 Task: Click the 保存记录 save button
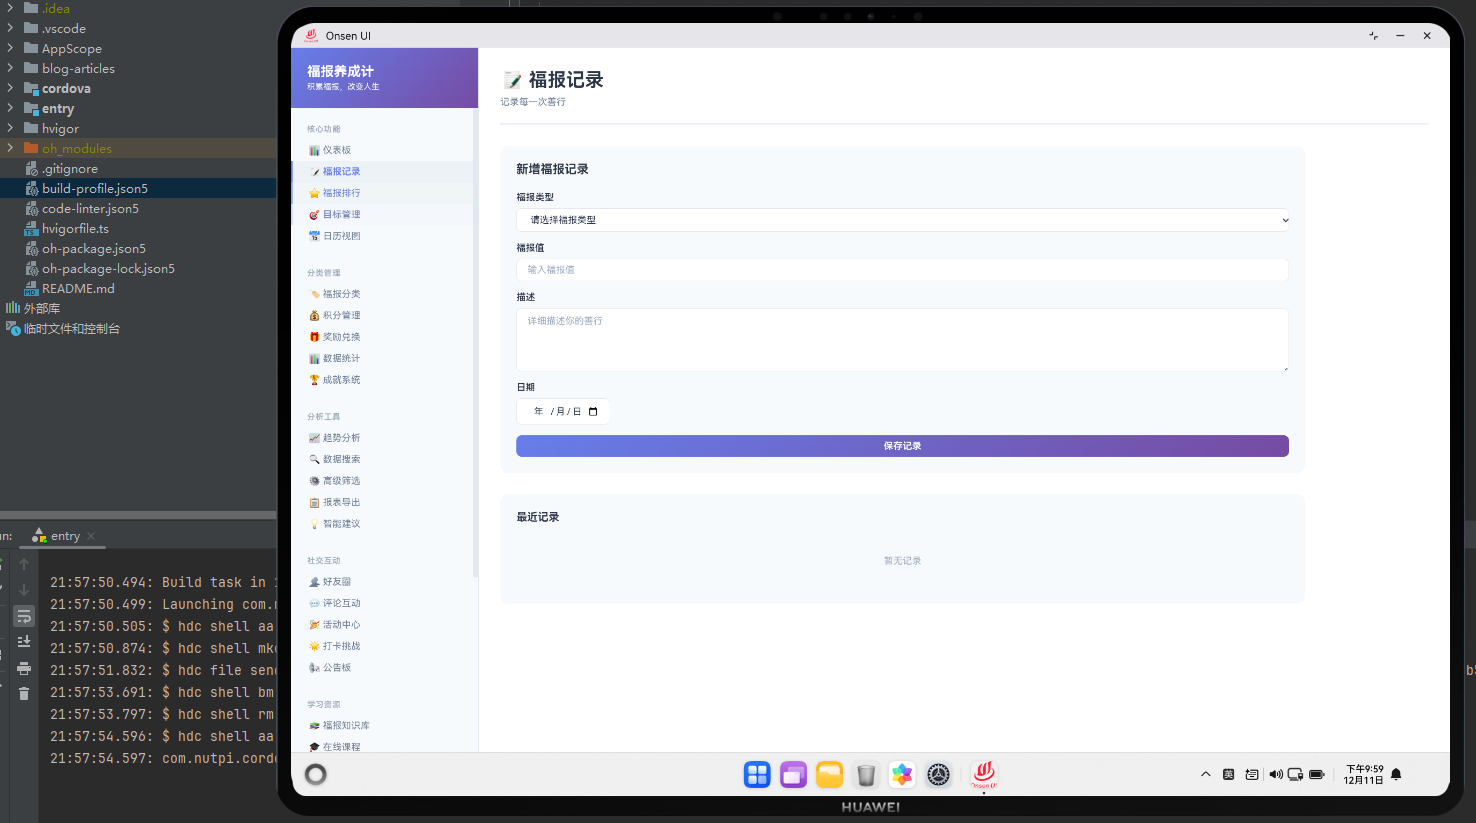tap(901, 445)
